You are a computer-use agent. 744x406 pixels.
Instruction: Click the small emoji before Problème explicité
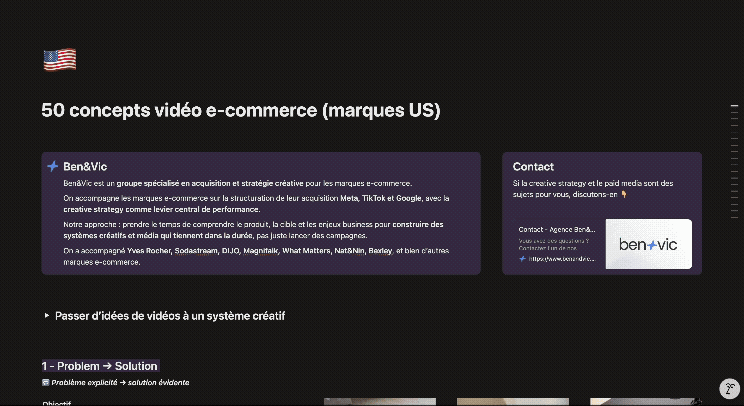click(x=46, y=382)
